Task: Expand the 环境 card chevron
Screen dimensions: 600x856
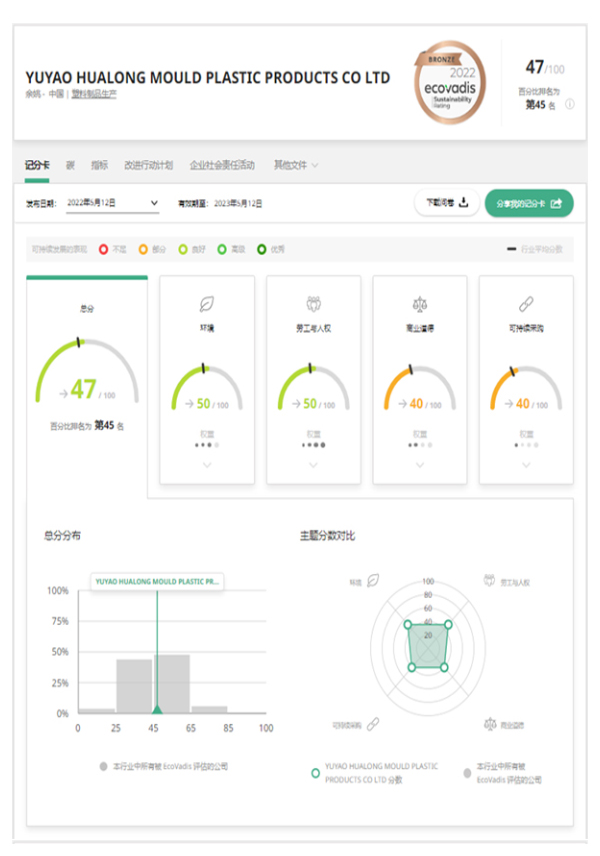Action: click(207, 465)
